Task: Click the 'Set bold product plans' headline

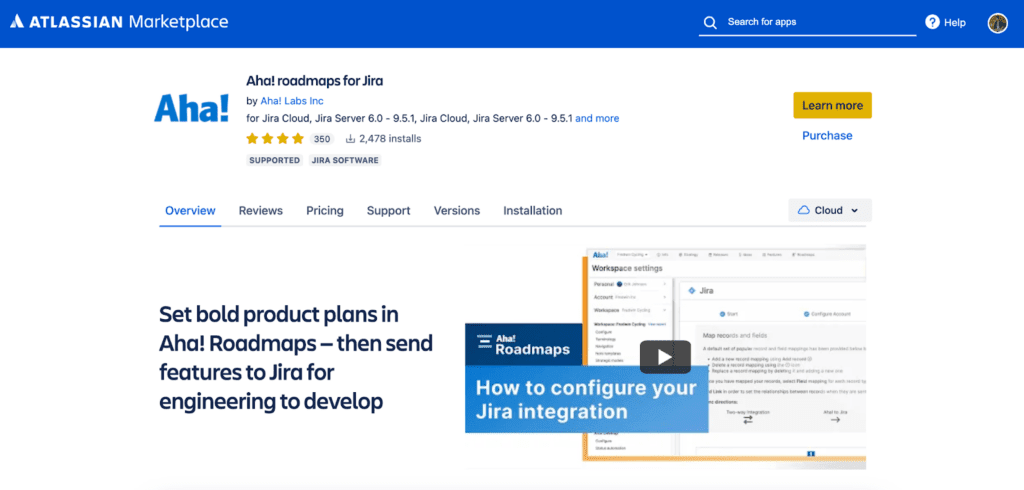Action: point(296,357)
